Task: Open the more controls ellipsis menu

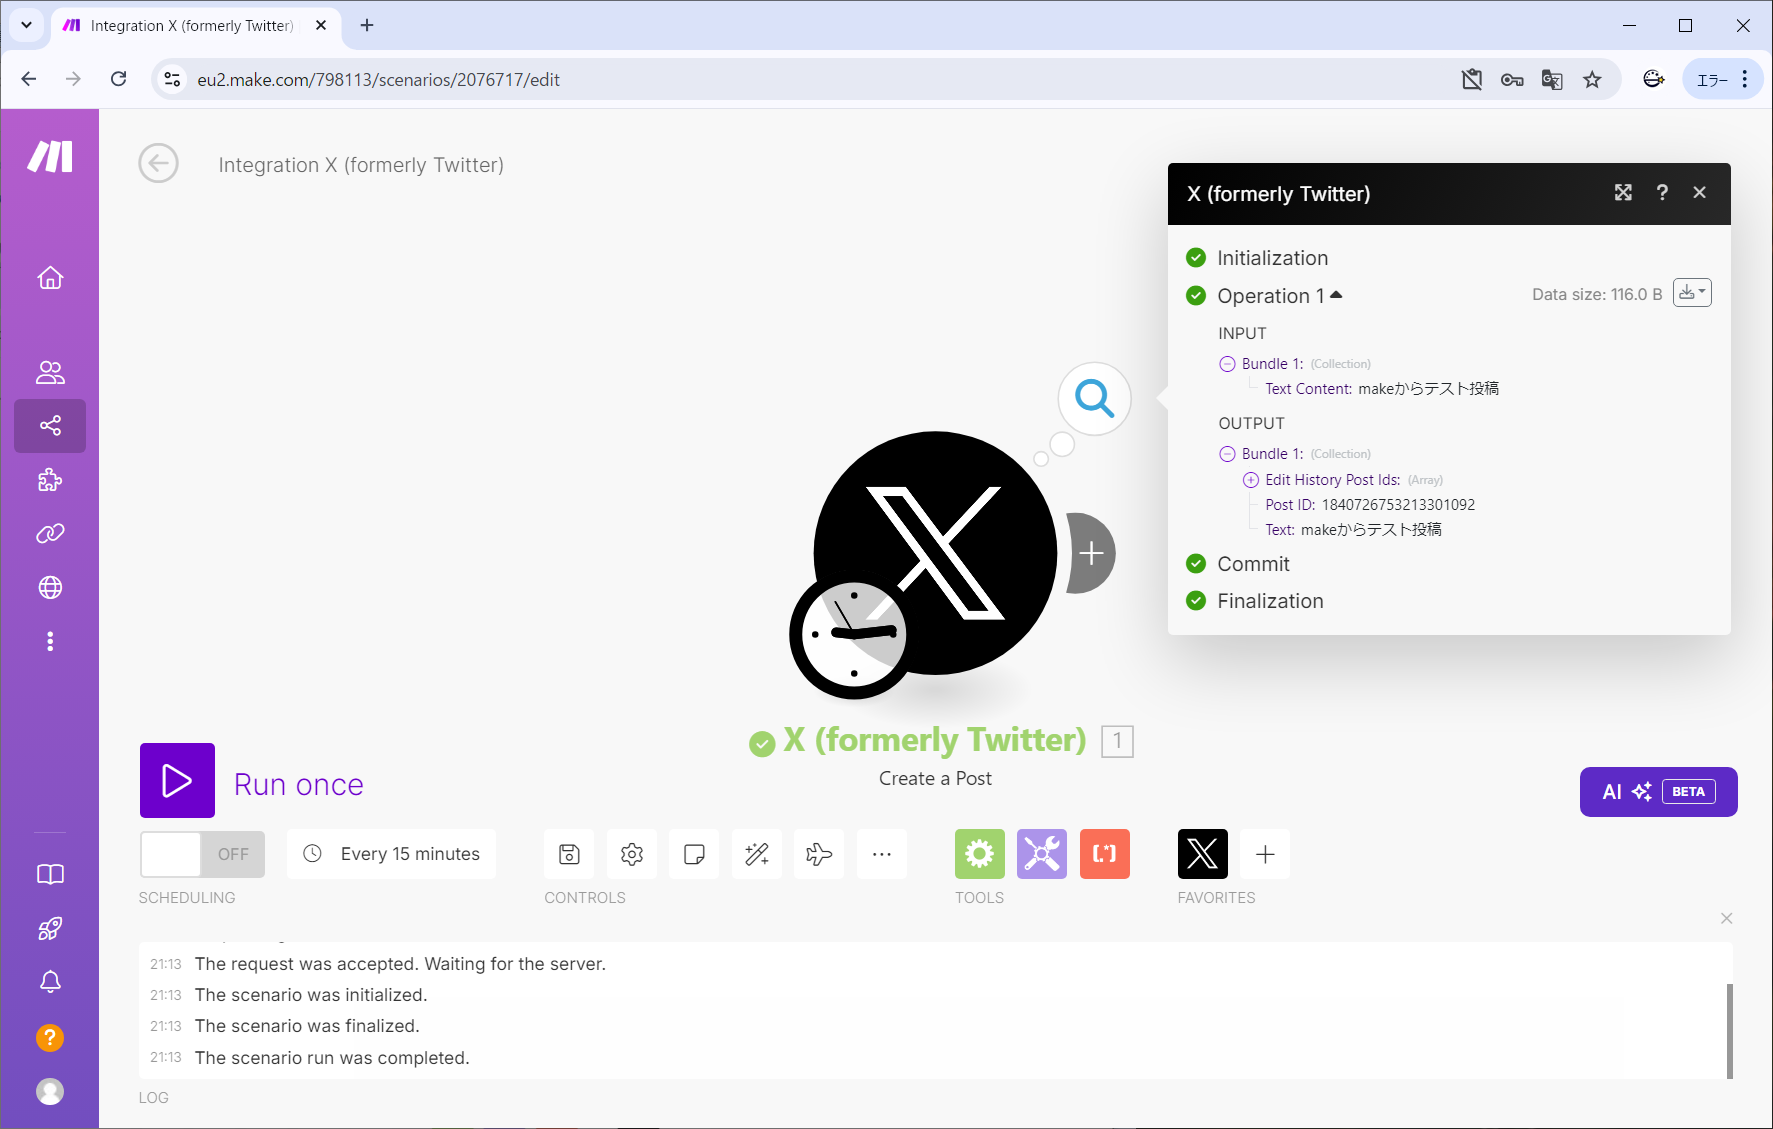Action: pyautogui.click(x=881, y=854)
